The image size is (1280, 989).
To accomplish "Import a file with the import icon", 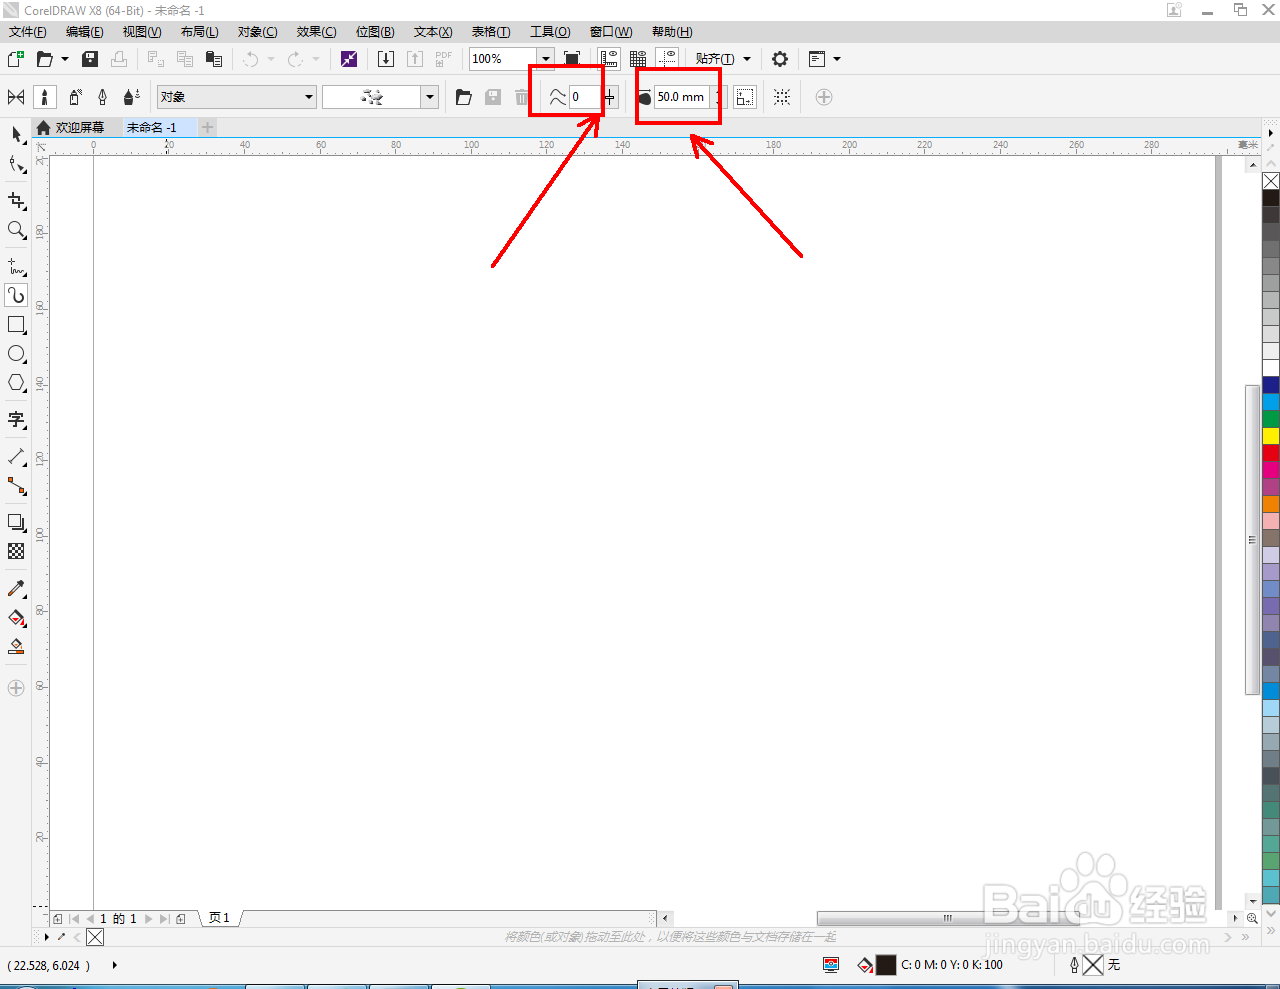I will pos(386,59).
